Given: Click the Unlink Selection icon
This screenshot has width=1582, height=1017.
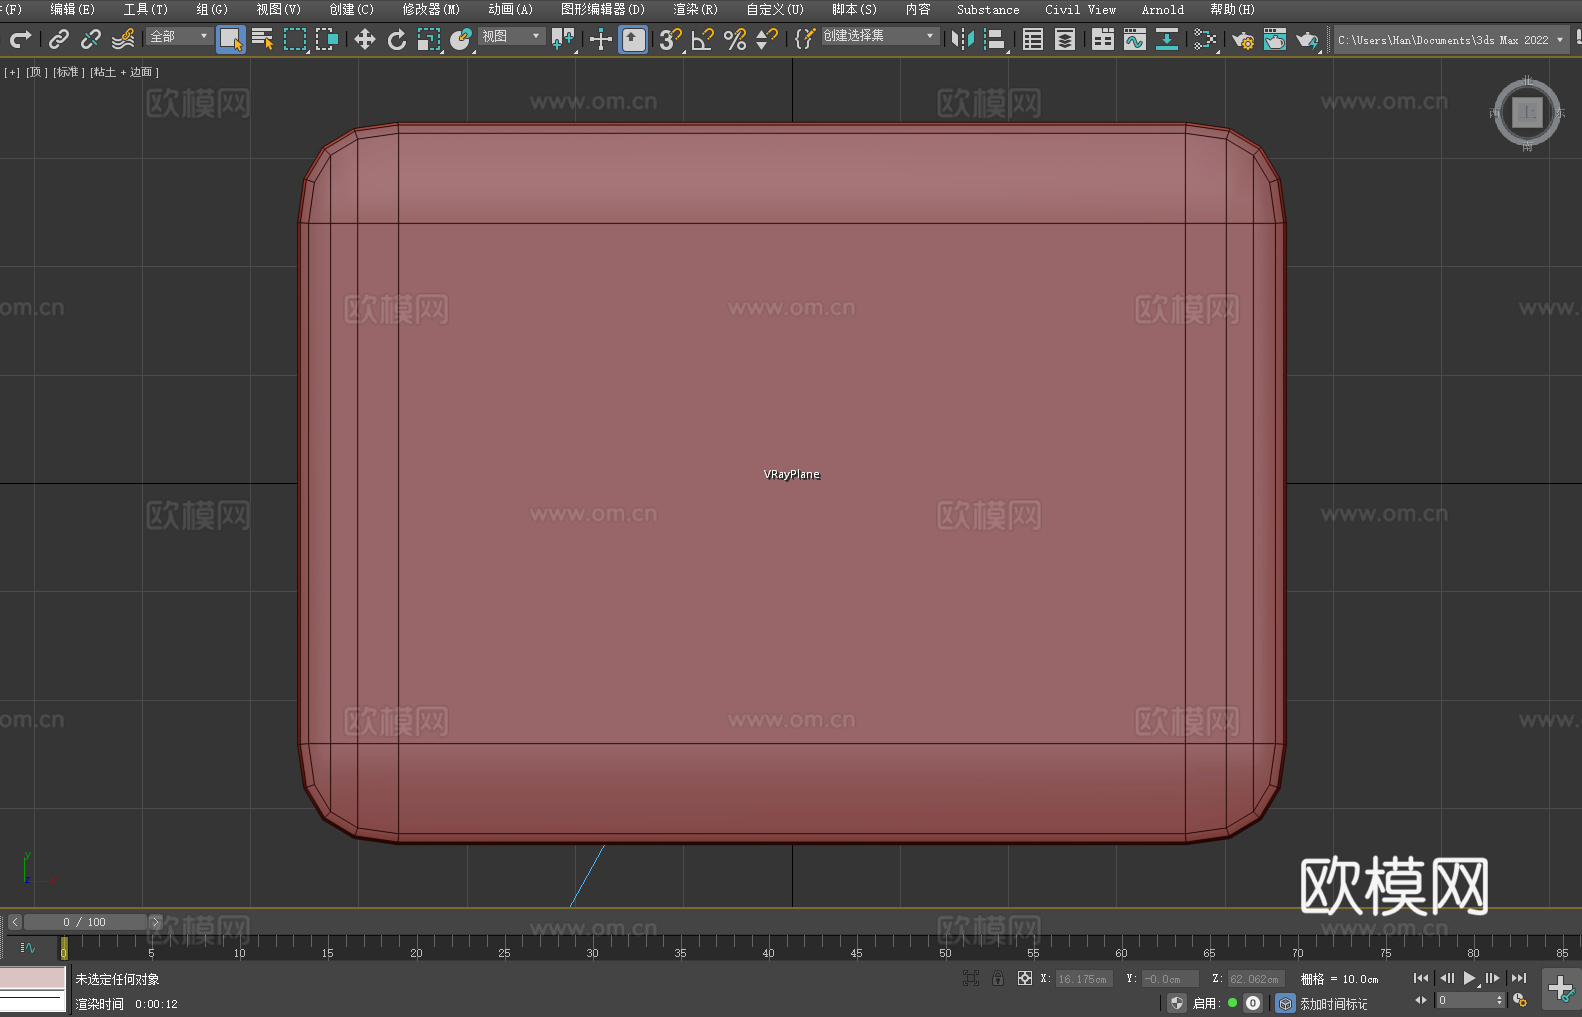Looking at the screenshot, I should point(91,39).
